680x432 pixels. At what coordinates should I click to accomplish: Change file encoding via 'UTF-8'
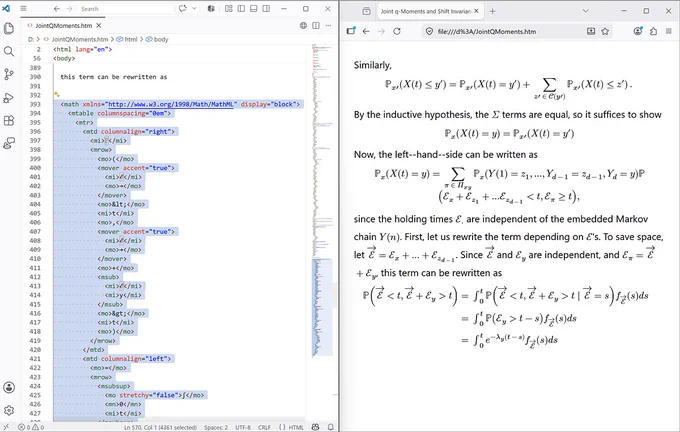point(243,427)
